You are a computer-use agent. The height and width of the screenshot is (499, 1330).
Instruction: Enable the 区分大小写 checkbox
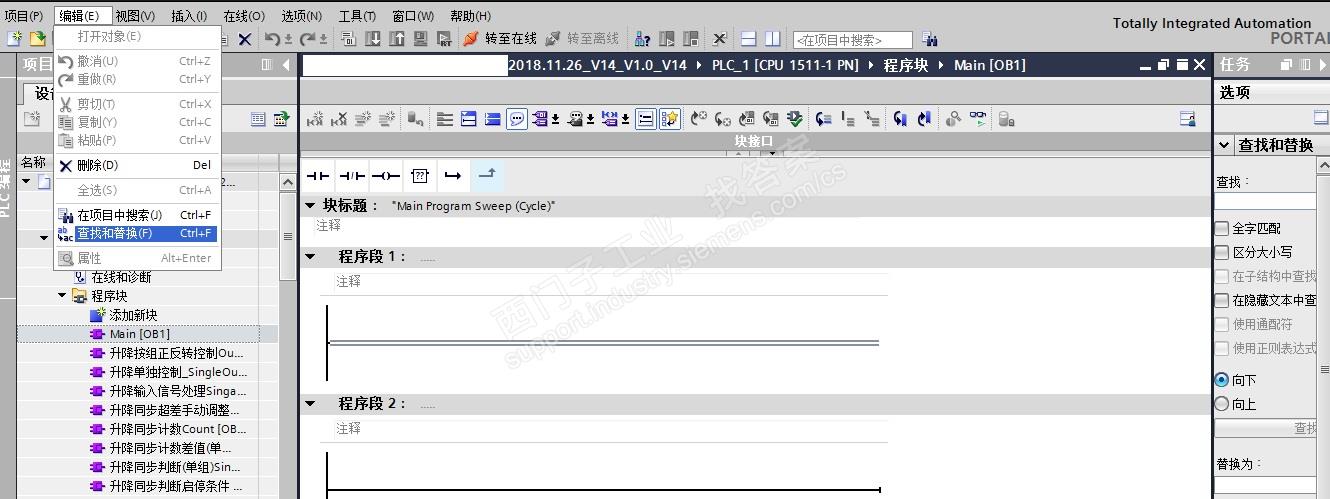(x=1222, y=253)
